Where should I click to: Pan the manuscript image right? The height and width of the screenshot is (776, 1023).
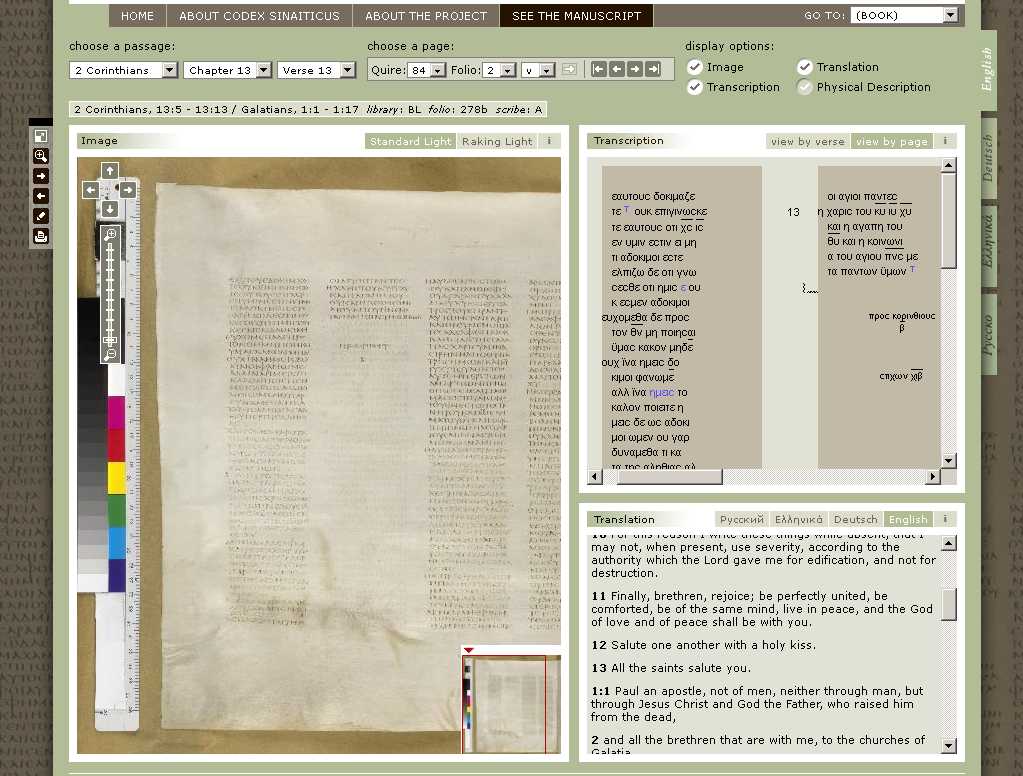click(x=128, y=190)
